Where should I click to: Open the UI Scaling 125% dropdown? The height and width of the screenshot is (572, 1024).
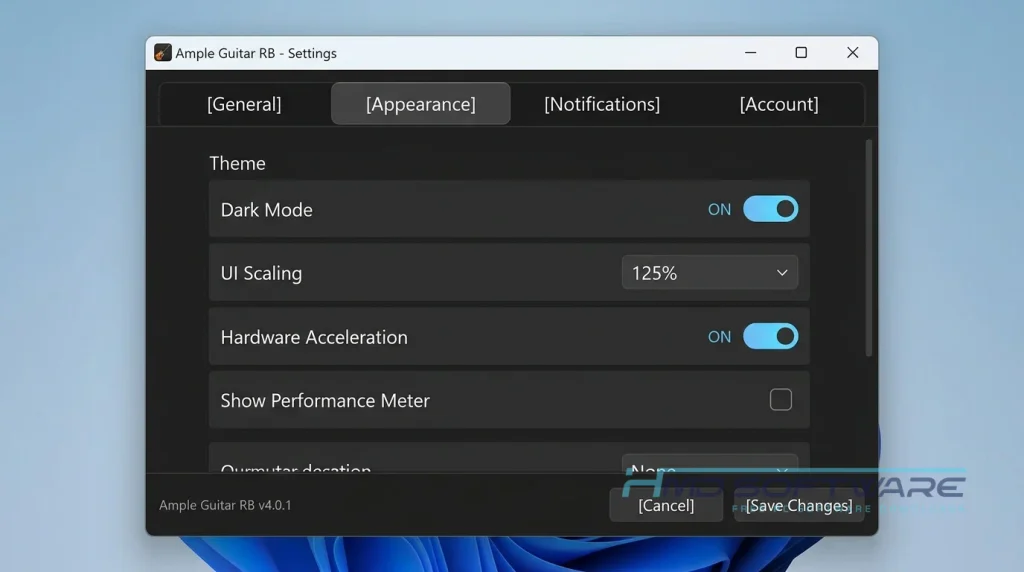(710, 272)
